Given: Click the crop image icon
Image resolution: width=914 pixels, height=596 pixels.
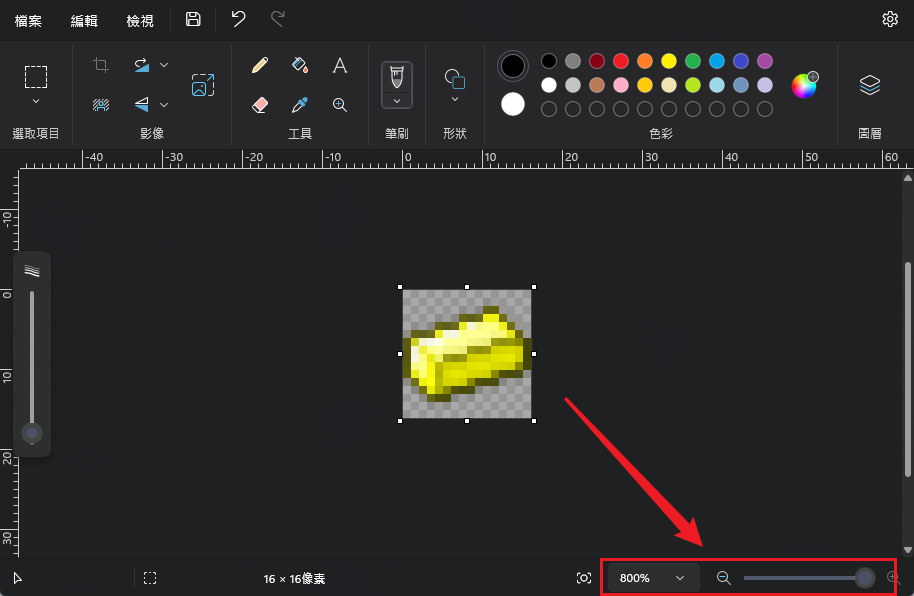Looking at the screenshot, I should coord(101,65).
